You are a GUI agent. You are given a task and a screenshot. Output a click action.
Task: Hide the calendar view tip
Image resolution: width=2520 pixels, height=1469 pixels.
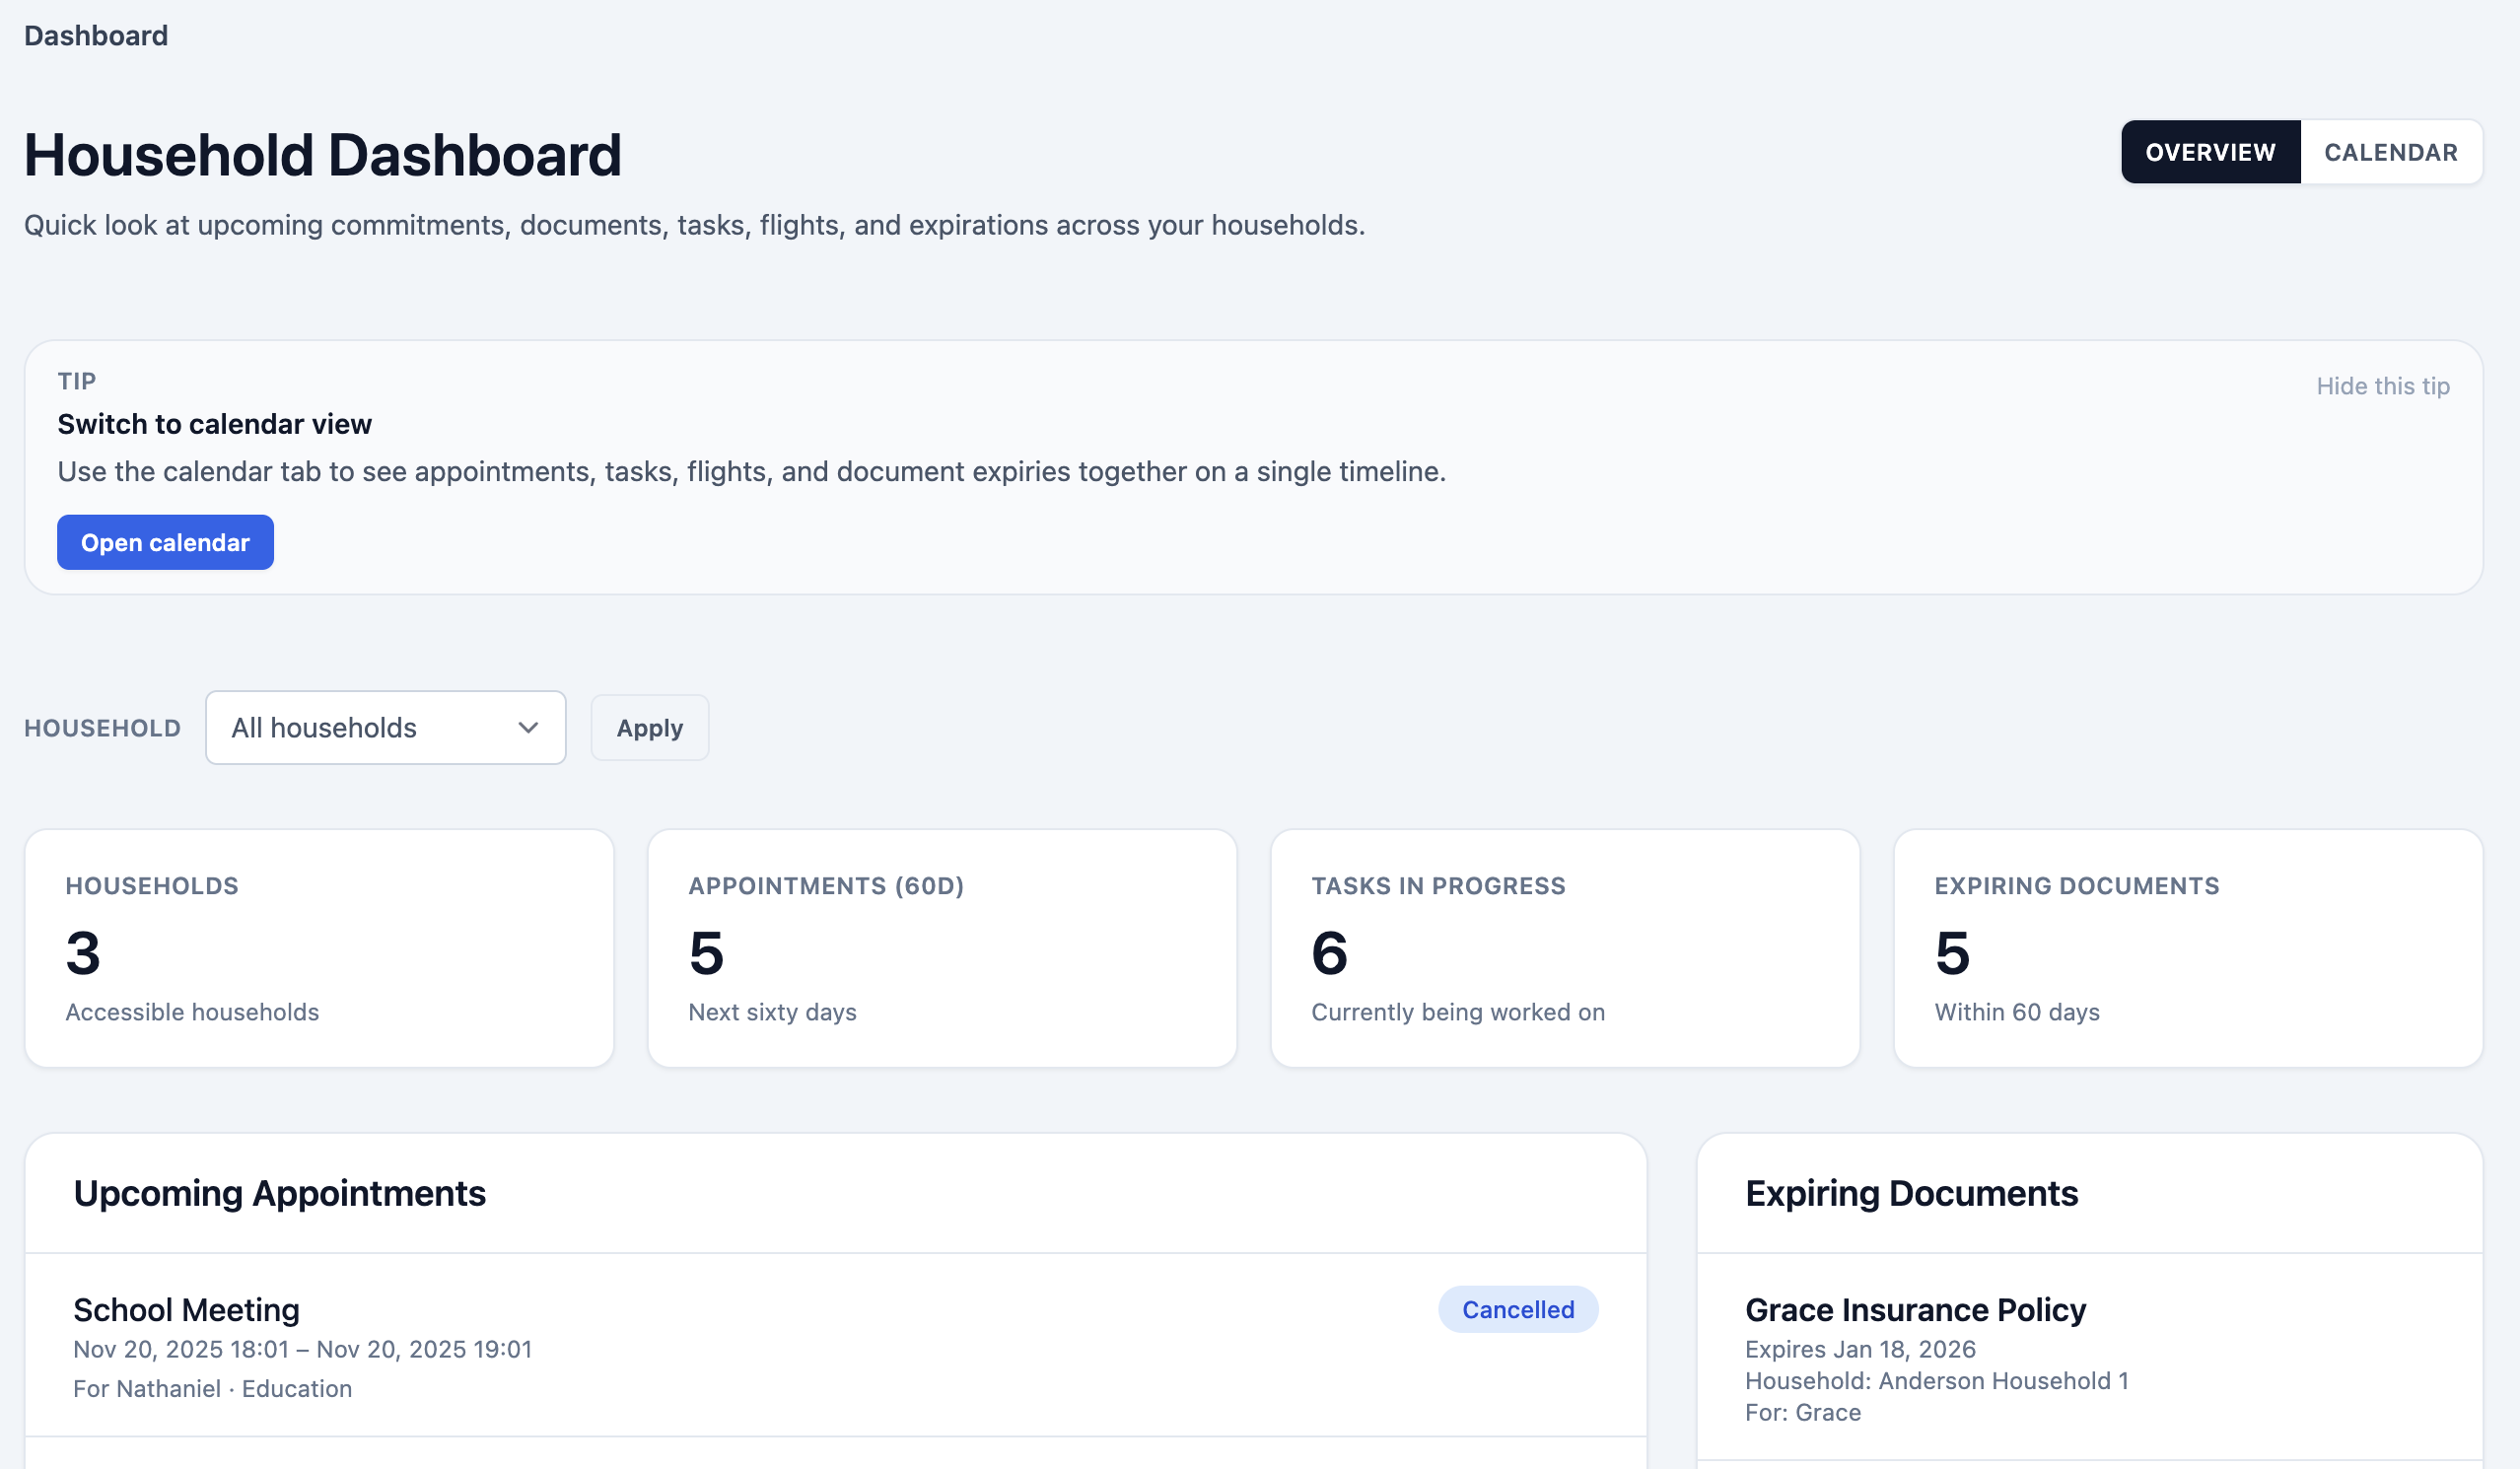point(2384,386)
